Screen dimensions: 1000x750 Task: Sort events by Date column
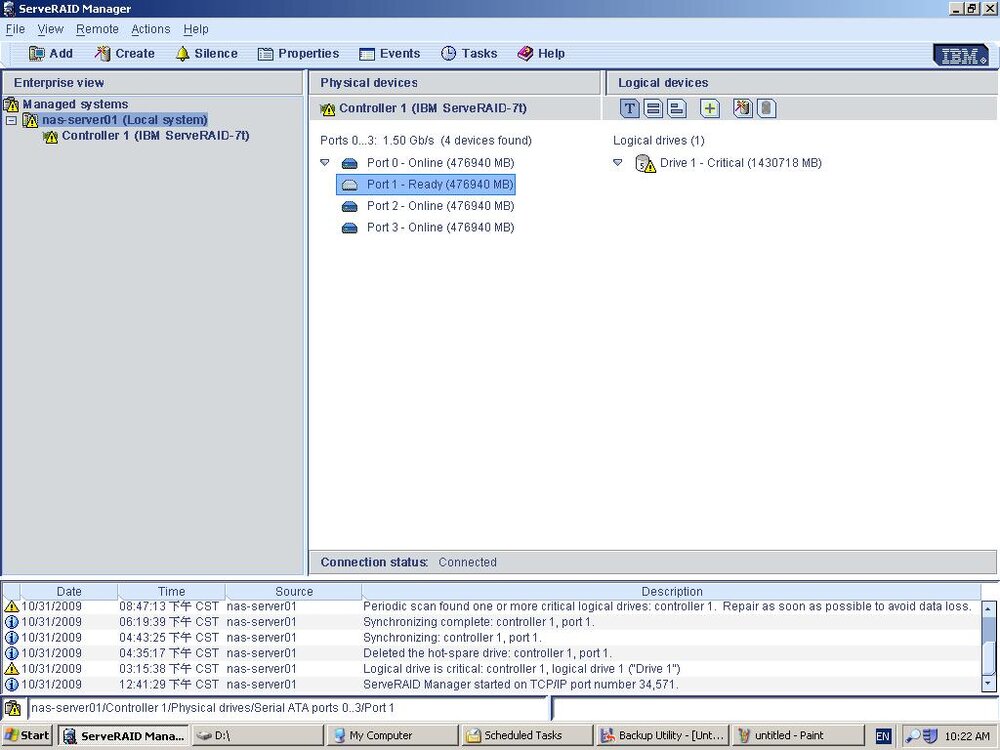pos(69,591)
